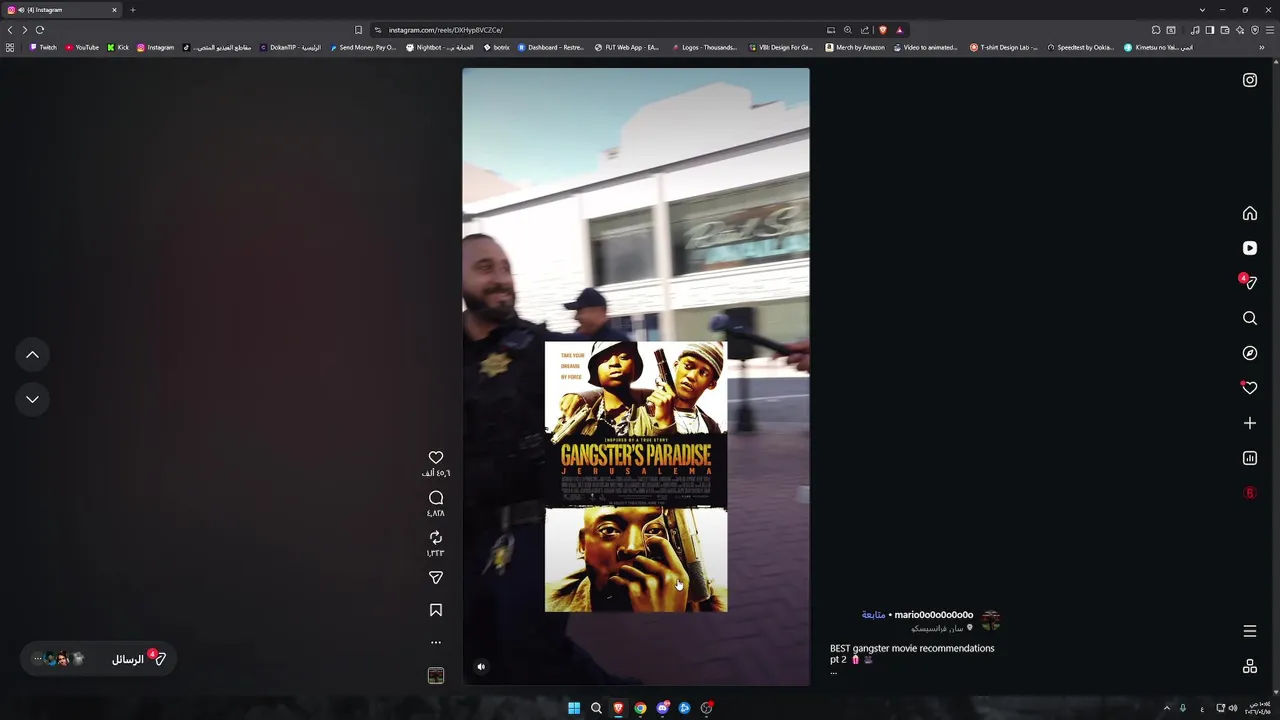Open the volume control in system tray
This screenshot has width=1280, height=720.
click(x=1232, y=708)
